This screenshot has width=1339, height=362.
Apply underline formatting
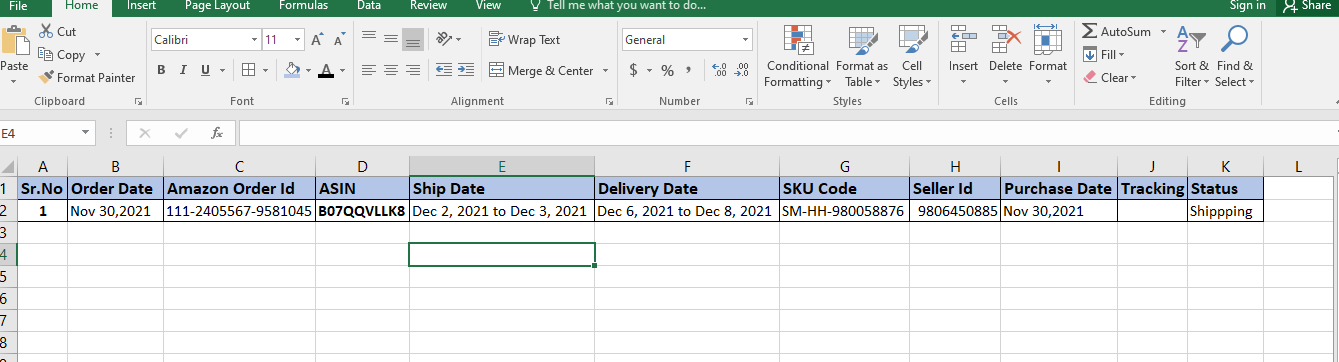click(205, 70)
